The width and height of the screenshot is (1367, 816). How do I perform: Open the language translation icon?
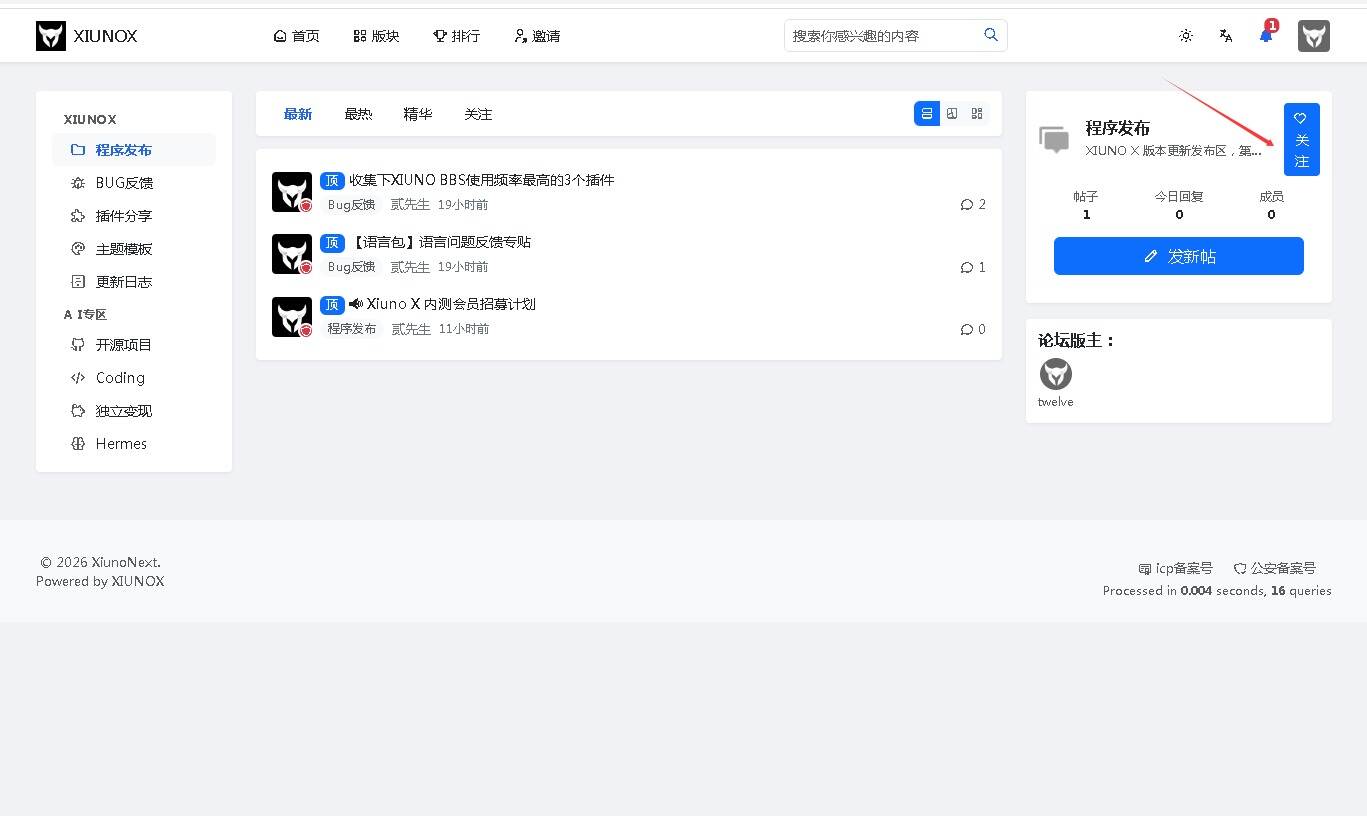point(1226,36)
